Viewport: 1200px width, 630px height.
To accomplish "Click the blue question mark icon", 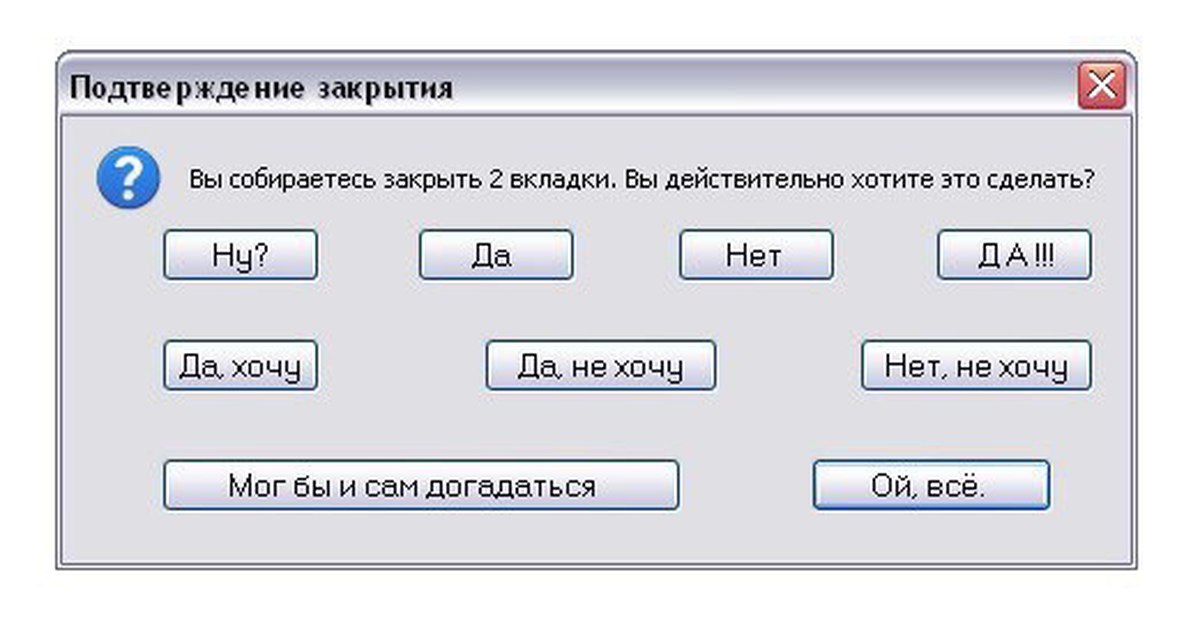I will pos(127,177).
